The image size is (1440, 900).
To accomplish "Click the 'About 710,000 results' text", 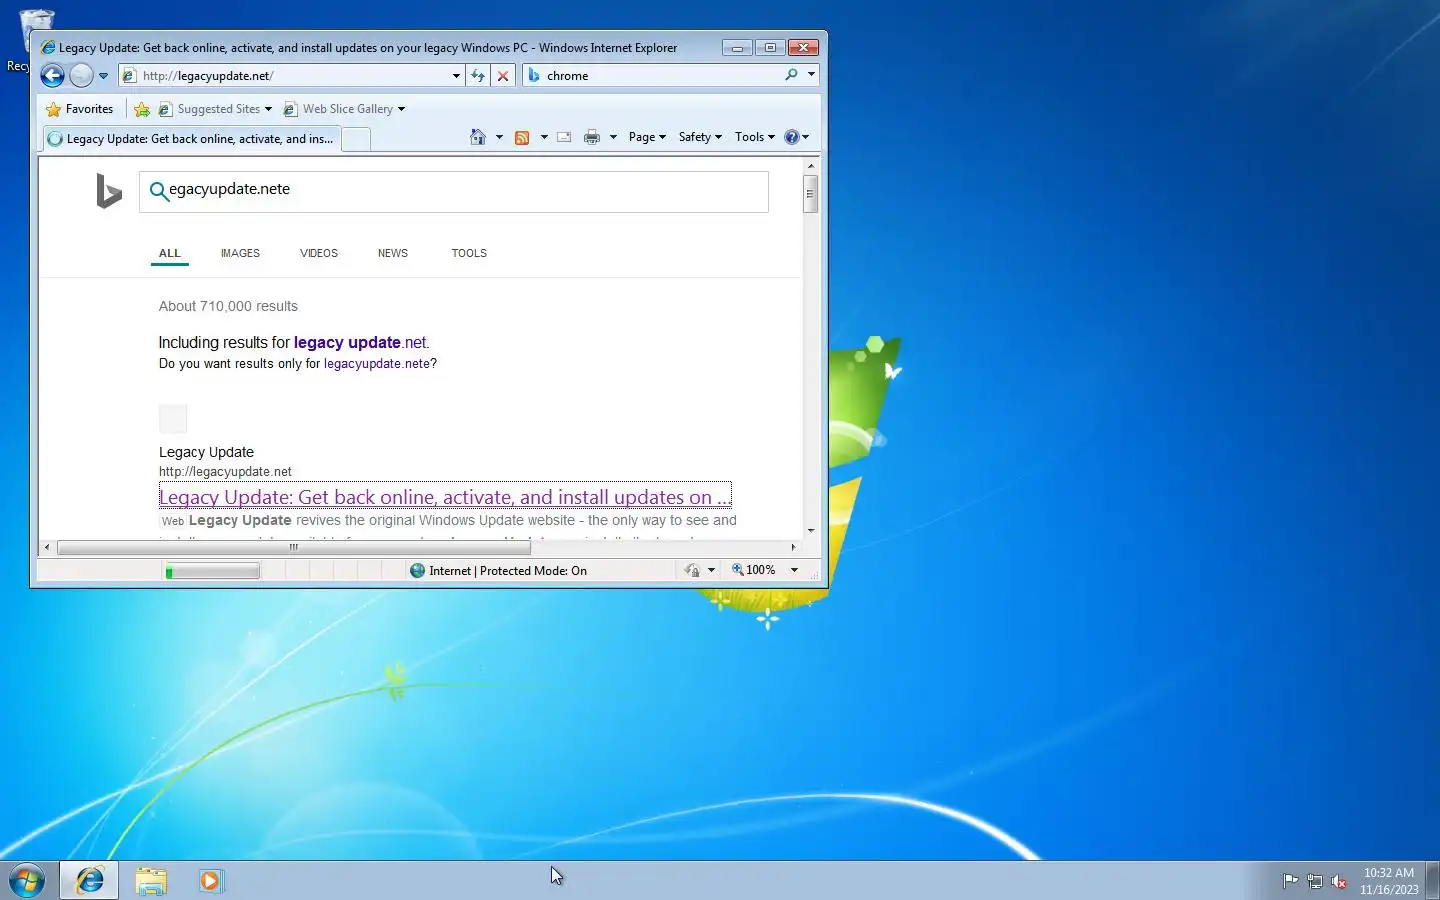I will tap(228, 306).
